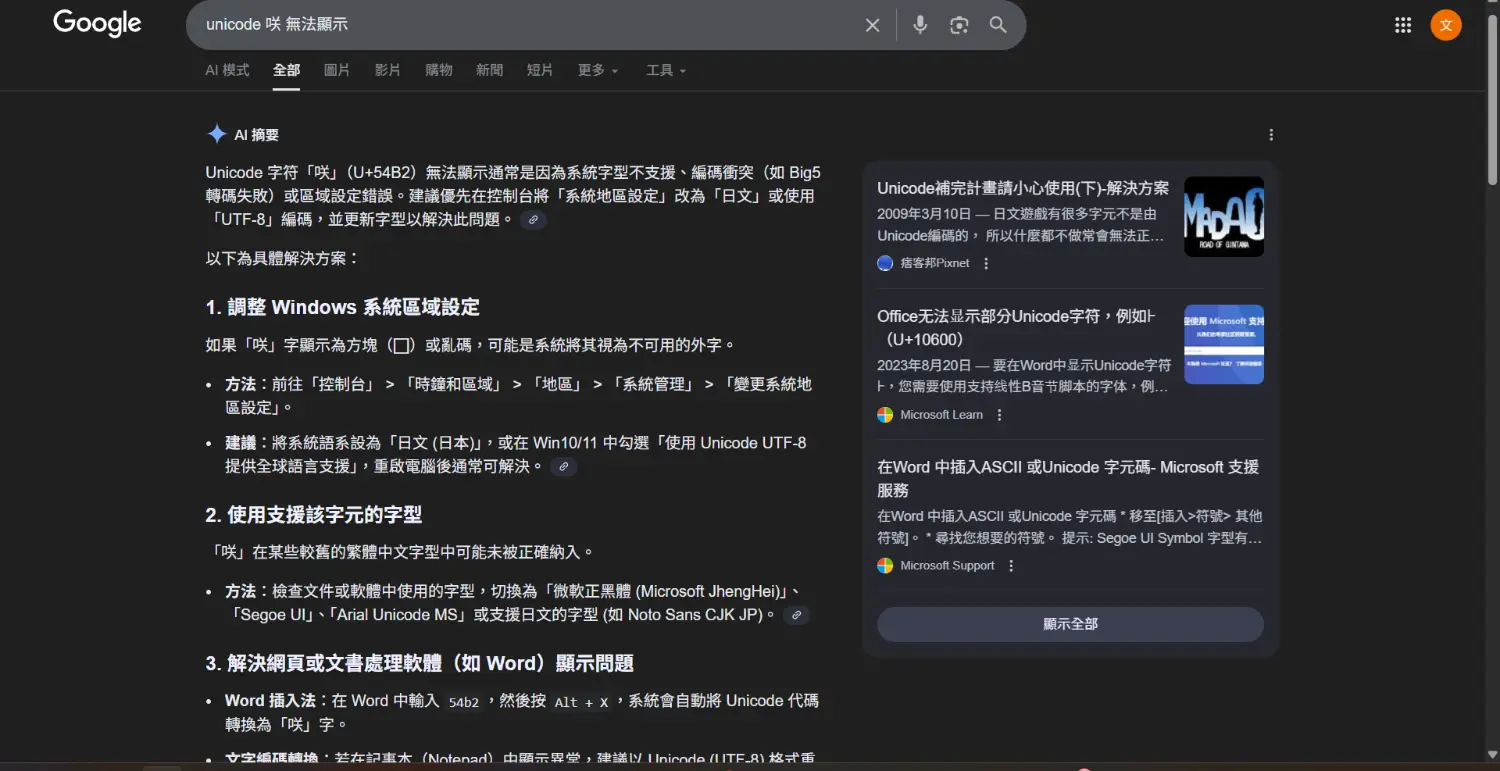Open the Google apps grid
Image resolution: width=1500 pixels, height=771 pixels.
pyautogui.click(x=1402, y=25)
